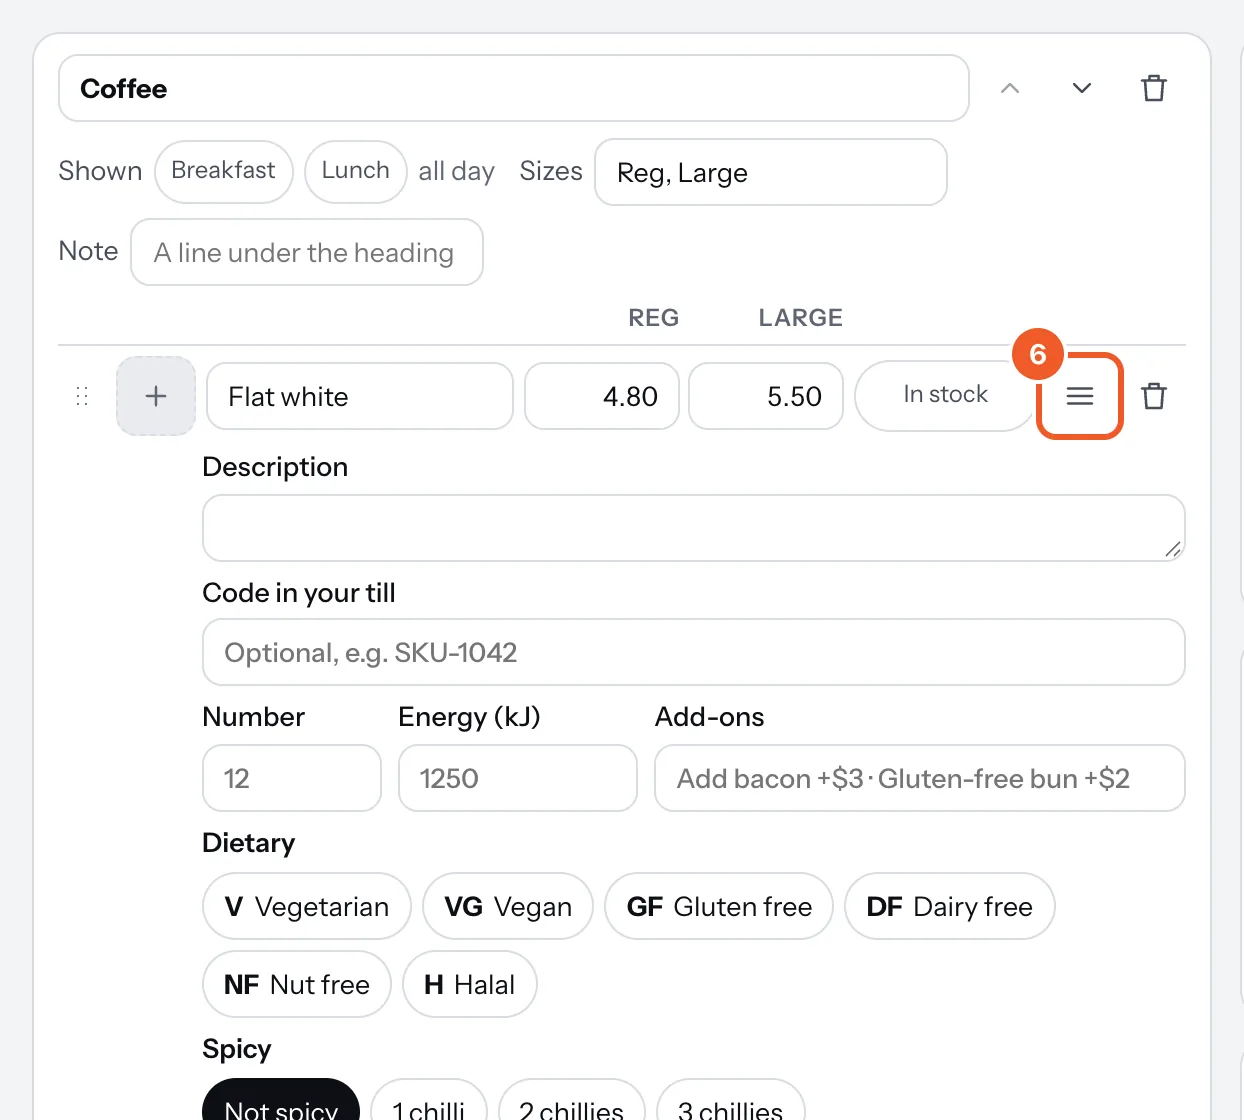Edit the Large price 5.50
Viewport: 1244px width, 1120px height.
pyautogui.click(x=766, y=396)
